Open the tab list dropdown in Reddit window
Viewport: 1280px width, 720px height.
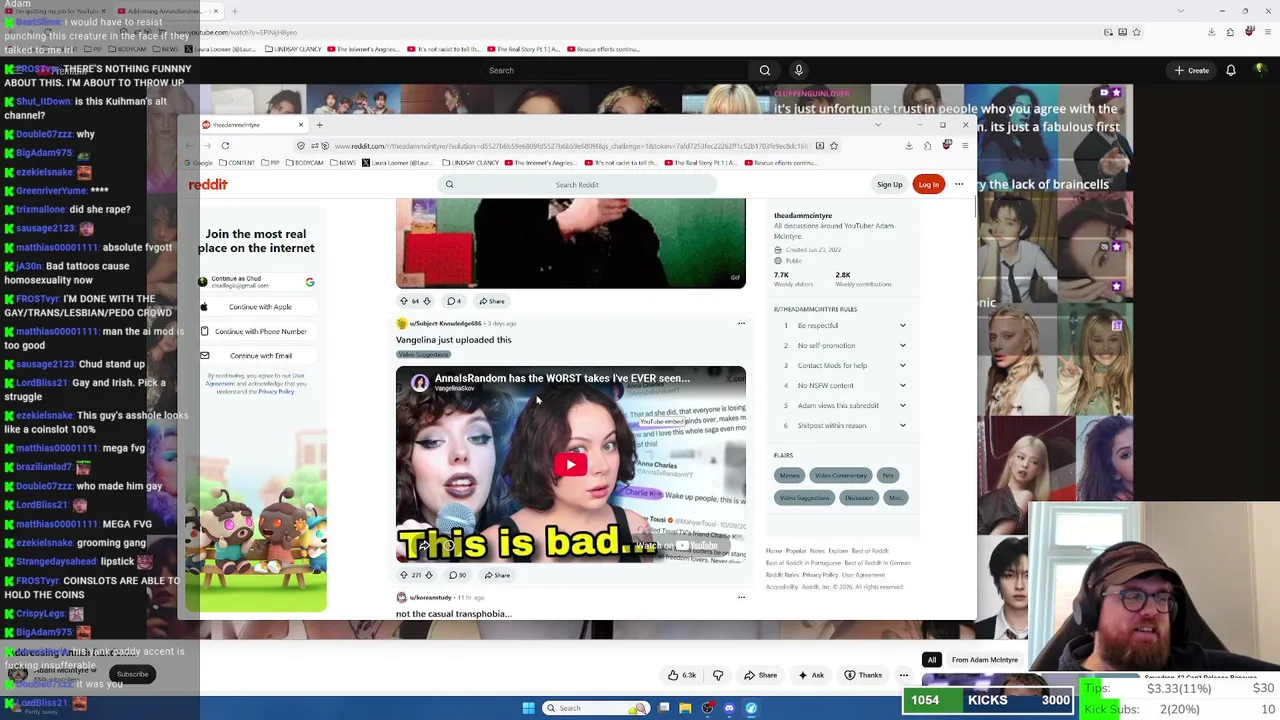pos(878,125)
